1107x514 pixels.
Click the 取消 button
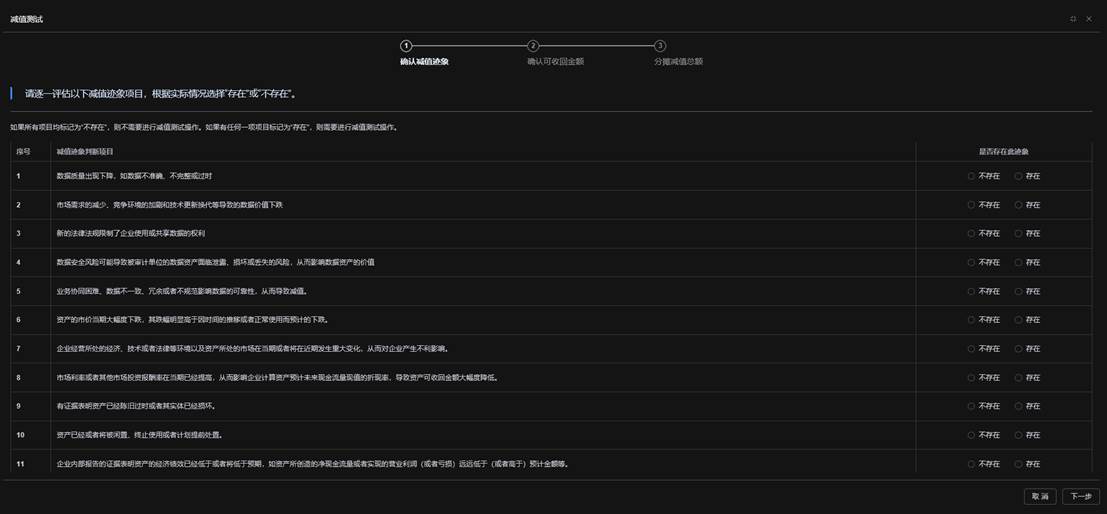pyautogui.click(x=1040, y=496)
